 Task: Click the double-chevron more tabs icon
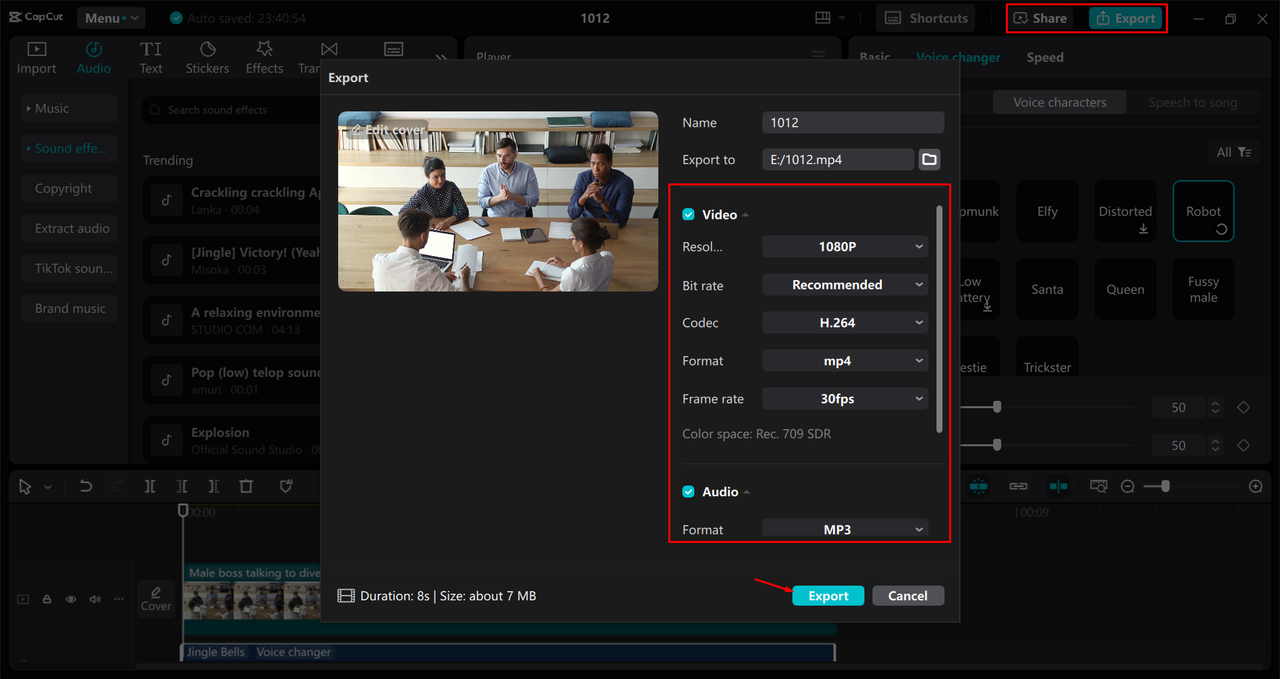[441, 58]
